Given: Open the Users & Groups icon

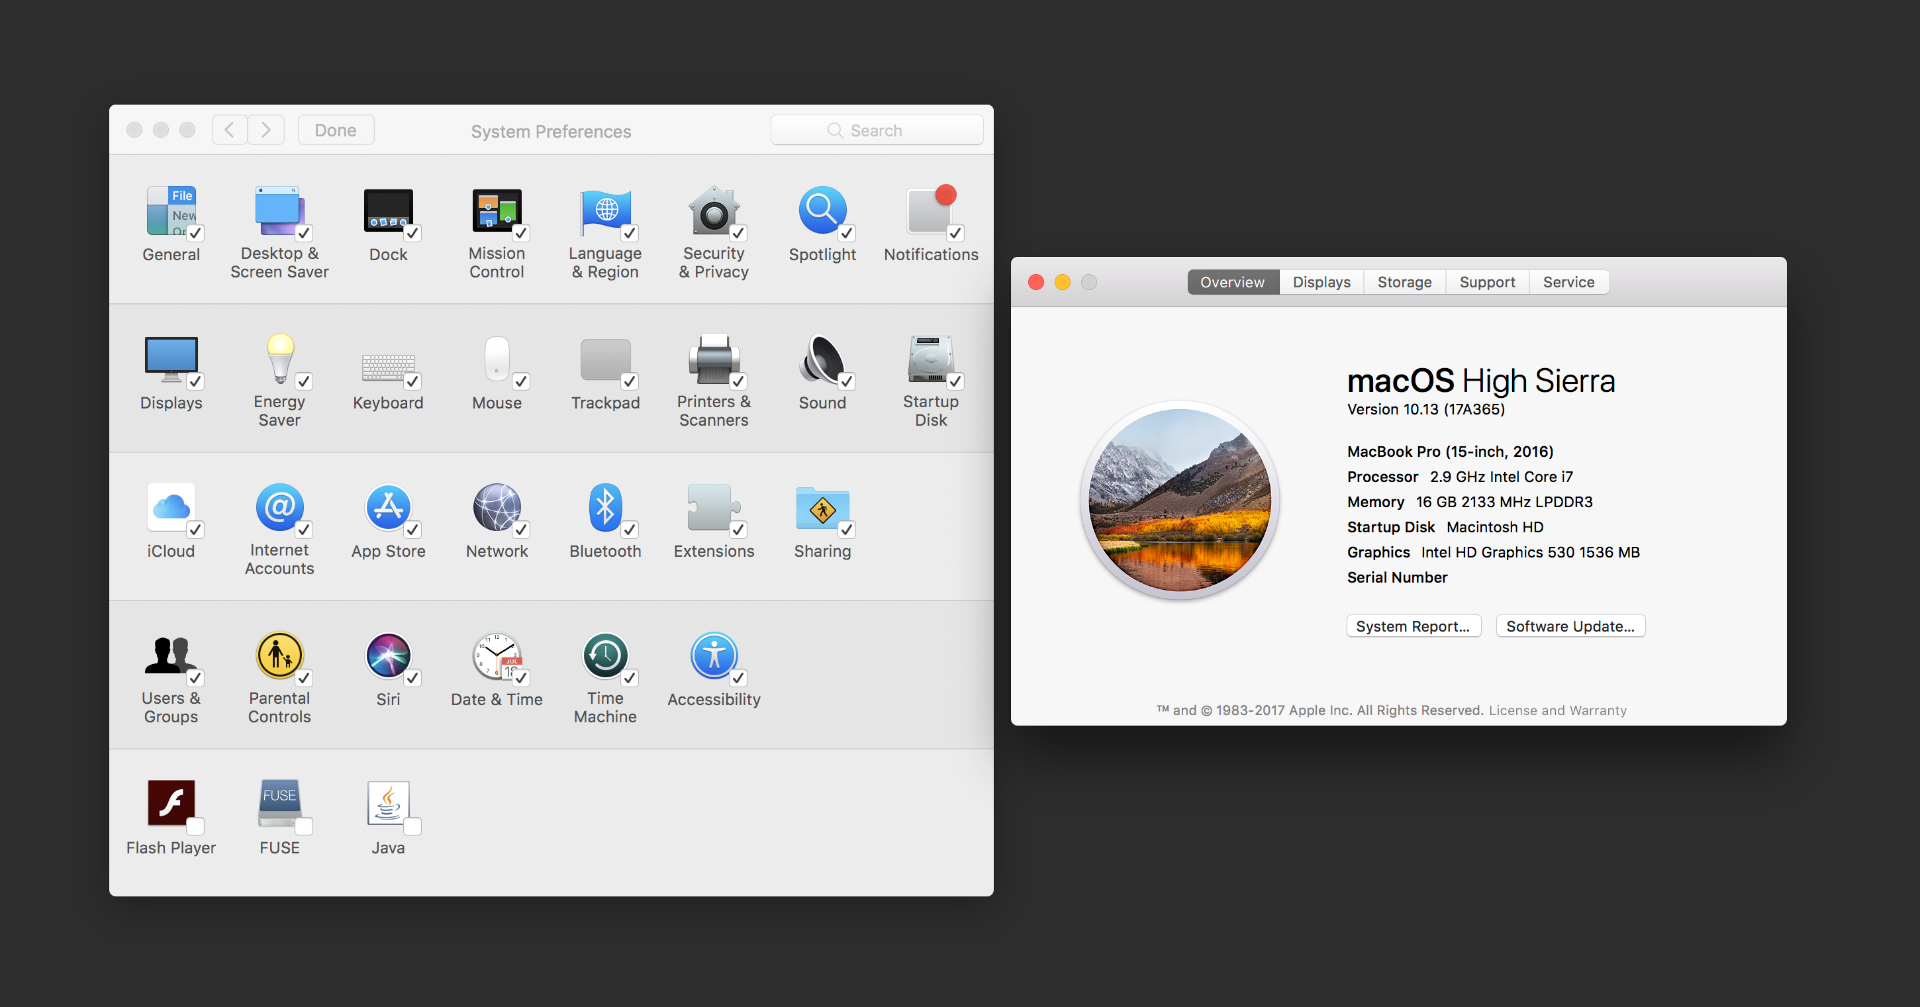Looking at the screenshot, I should [171, 655].
